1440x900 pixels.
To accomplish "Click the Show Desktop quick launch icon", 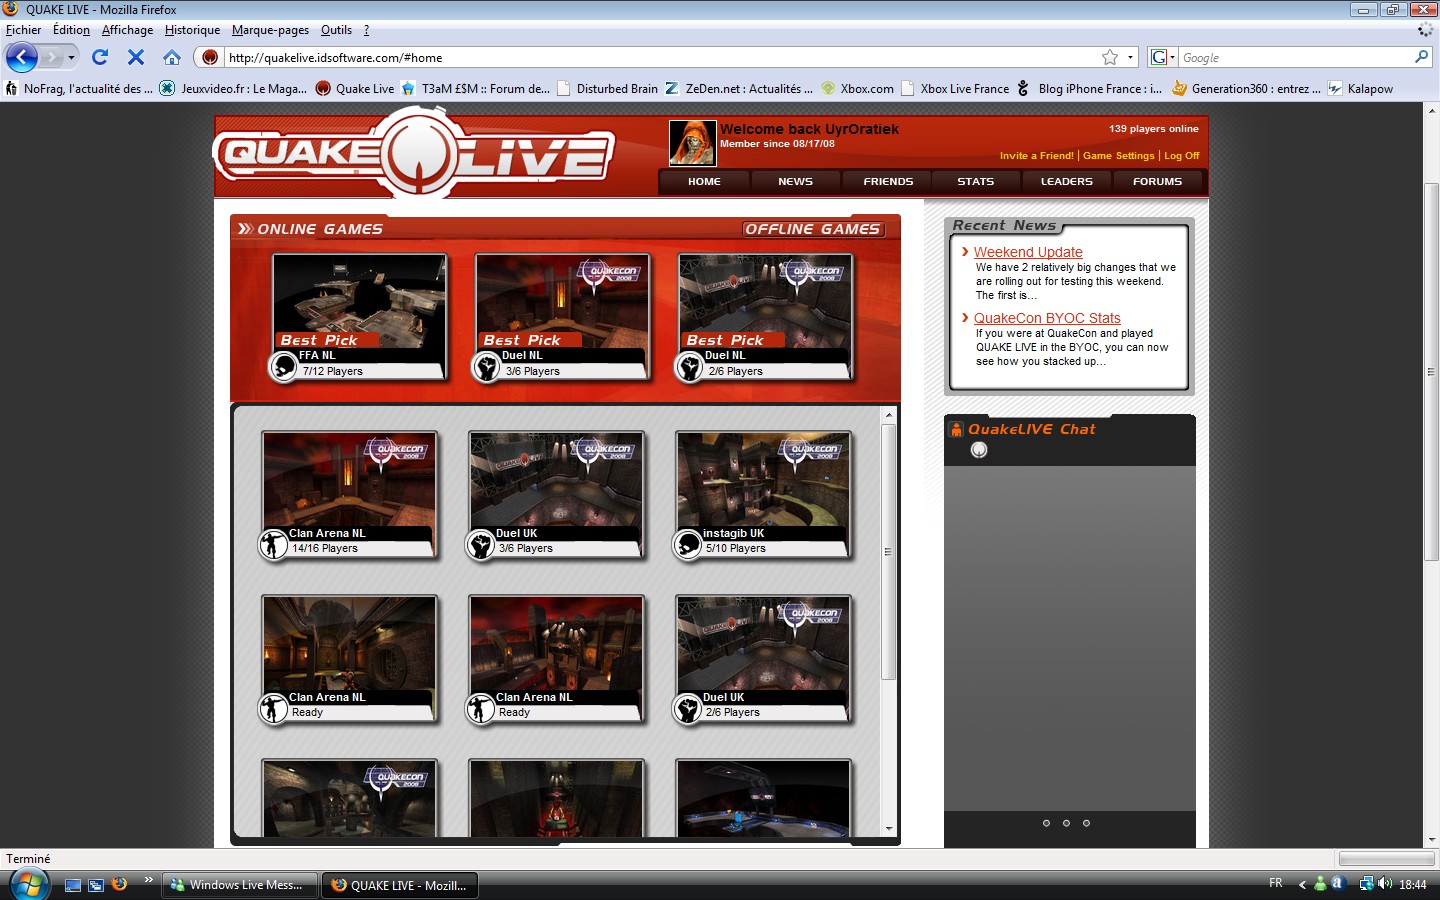I will pyautogui.click(x=73, y=885).
